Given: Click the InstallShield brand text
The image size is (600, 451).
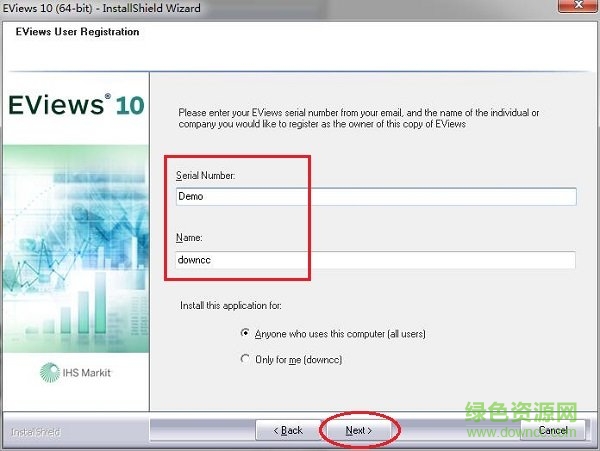Looking at the screenshot, I should (x=36, y=432).
